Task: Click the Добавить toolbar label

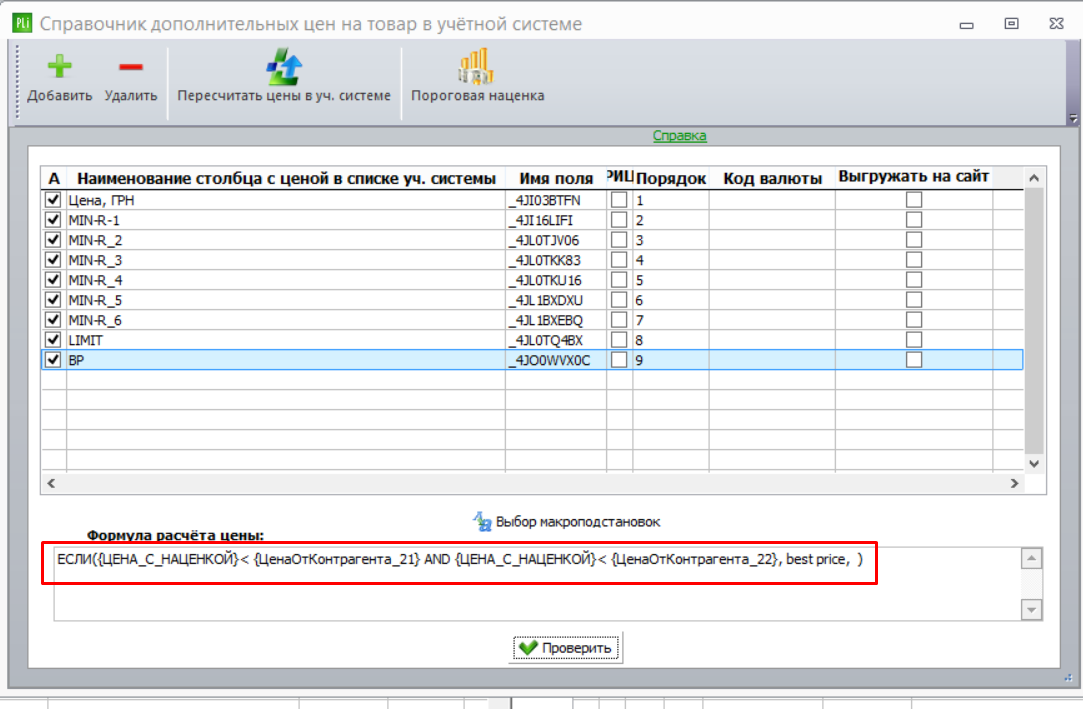Action: click(59, 95)
